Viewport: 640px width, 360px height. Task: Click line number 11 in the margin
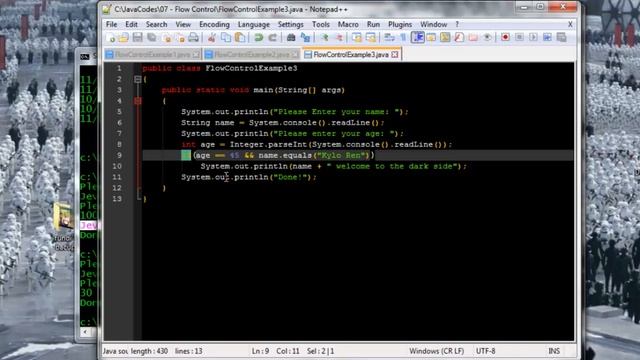pos(117,177)
